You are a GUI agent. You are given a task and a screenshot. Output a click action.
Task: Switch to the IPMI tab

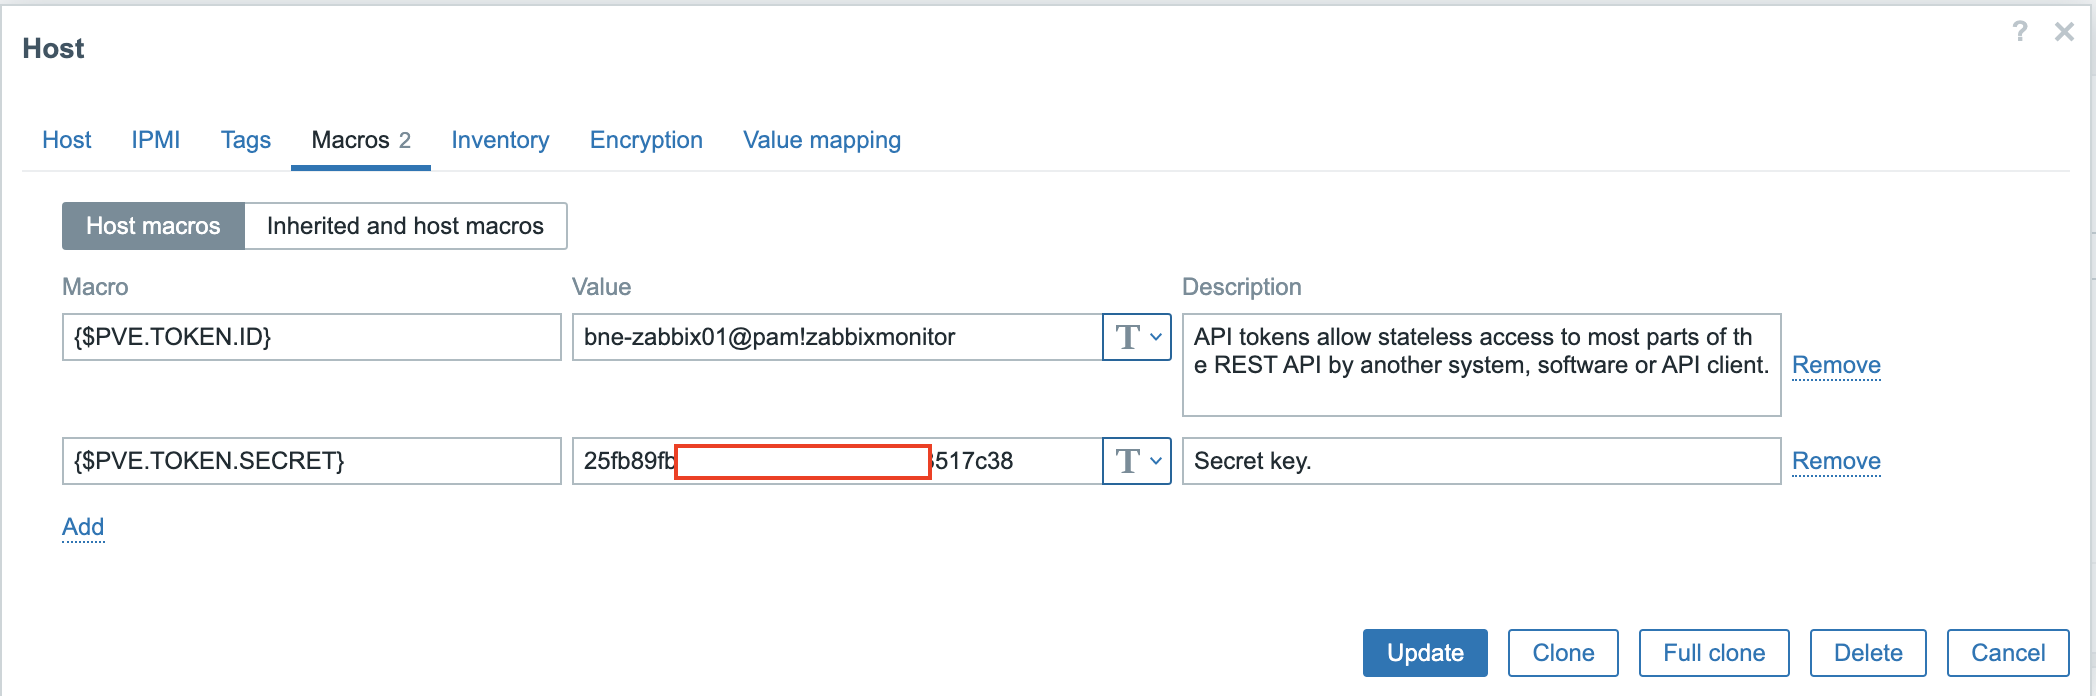pyautogui.click(x=156, y=140)
